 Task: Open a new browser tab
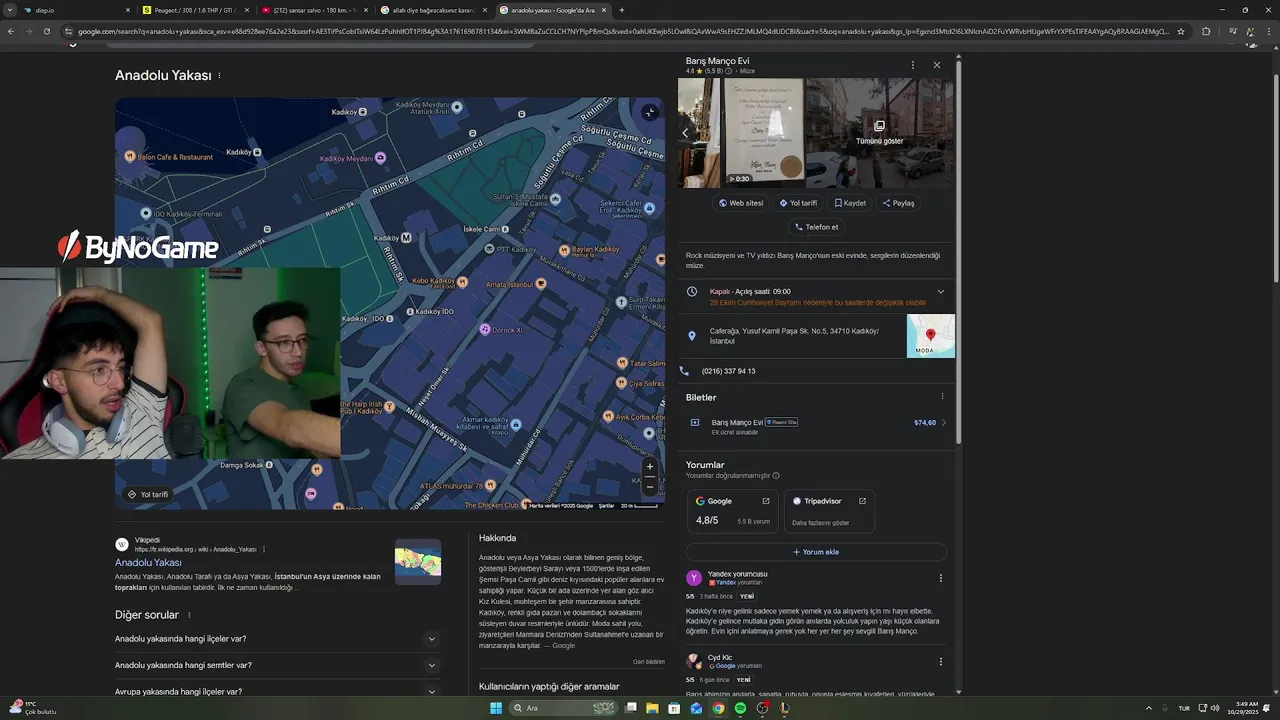[x=622, y=10]
